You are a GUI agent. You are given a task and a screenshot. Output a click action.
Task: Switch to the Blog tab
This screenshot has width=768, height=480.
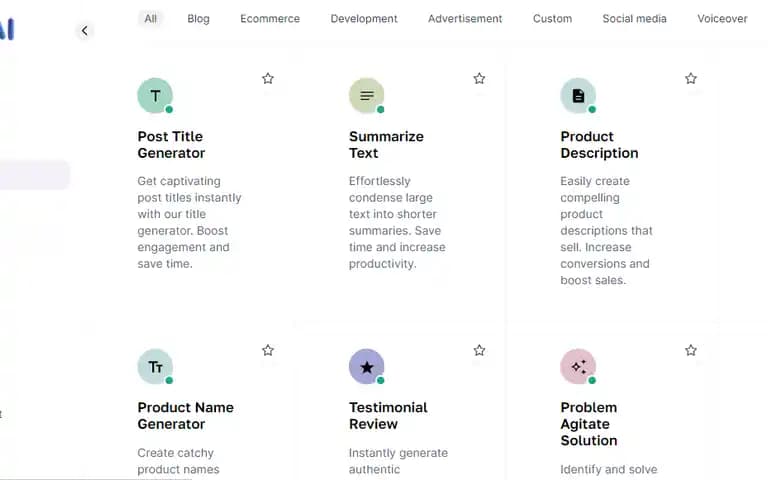pyautogui.click(x=198, y=19)
